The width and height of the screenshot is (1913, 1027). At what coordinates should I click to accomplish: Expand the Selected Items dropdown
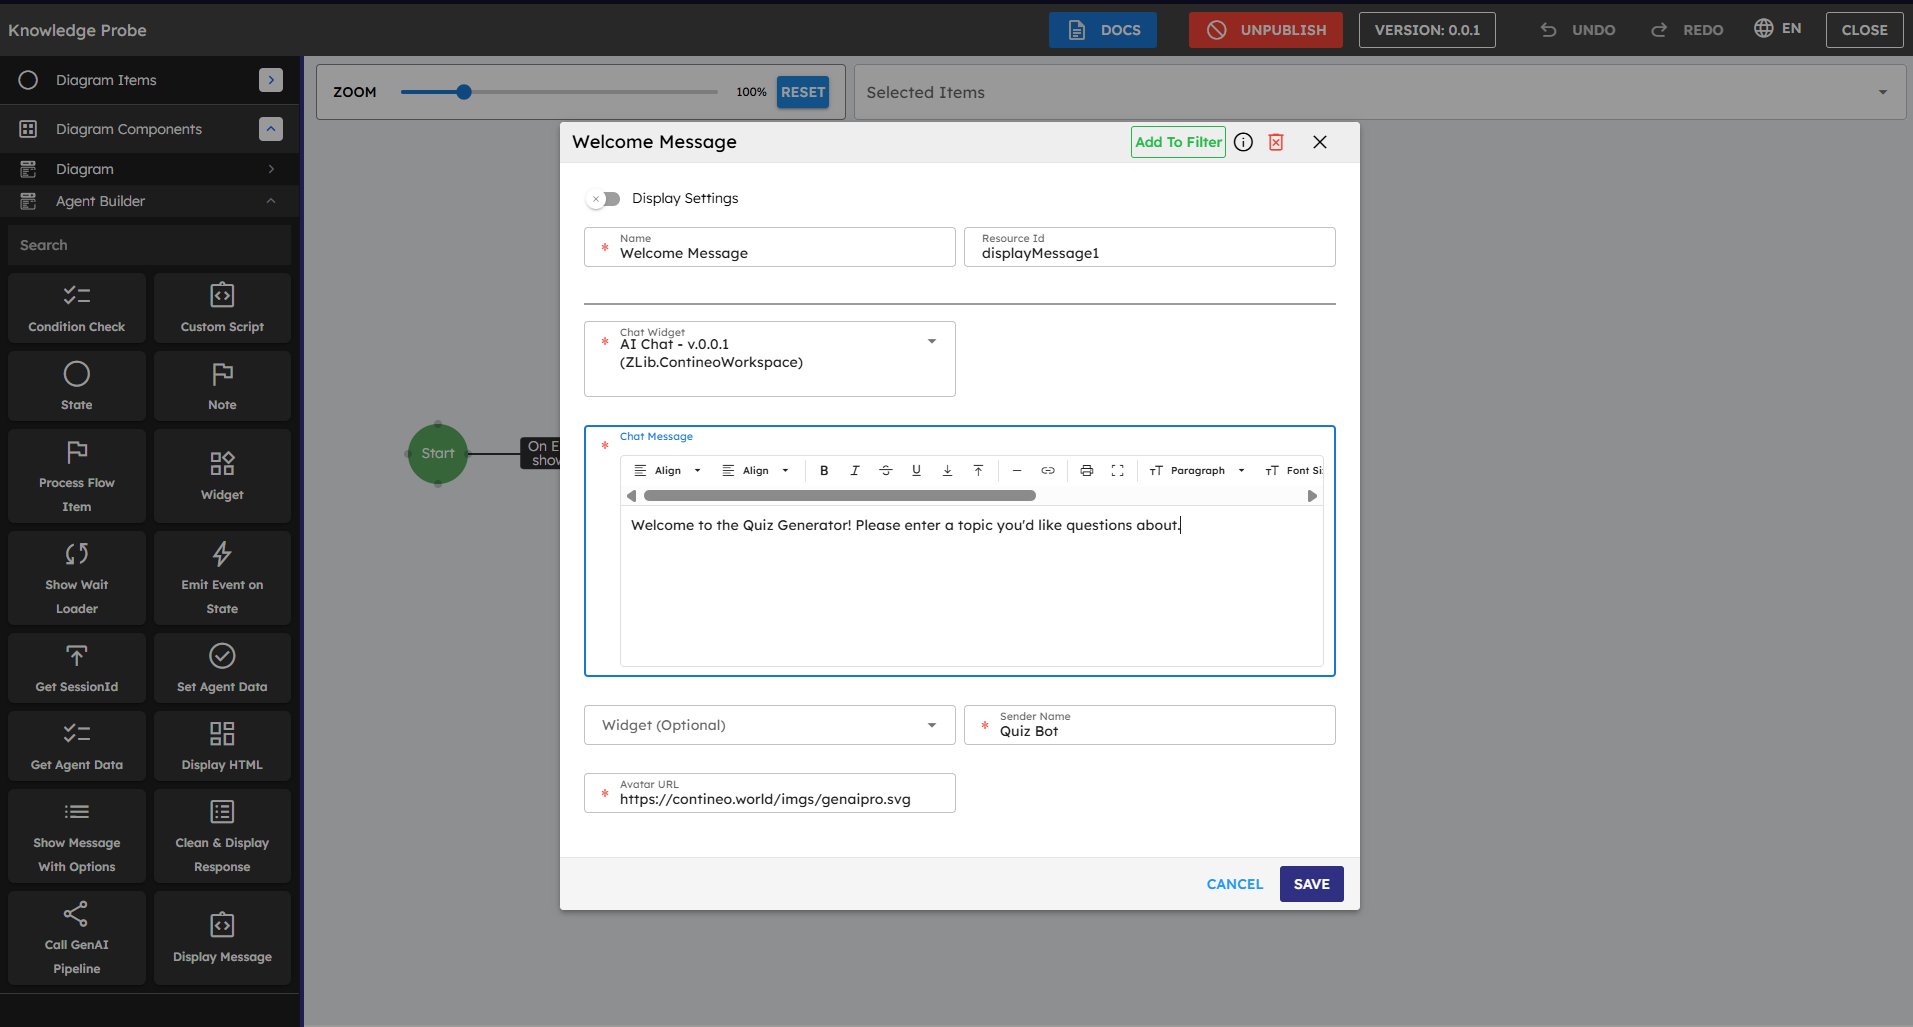(x=1882, y=92)
